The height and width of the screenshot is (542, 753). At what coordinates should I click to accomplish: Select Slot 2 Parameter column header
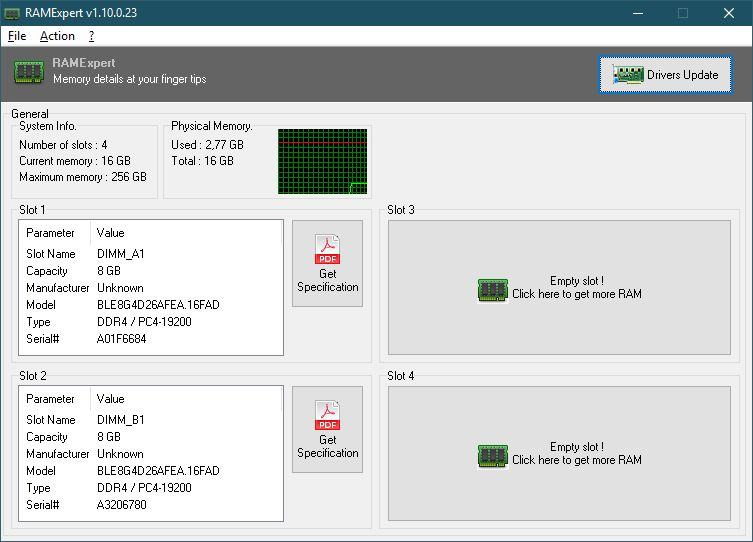pos(50,399)
